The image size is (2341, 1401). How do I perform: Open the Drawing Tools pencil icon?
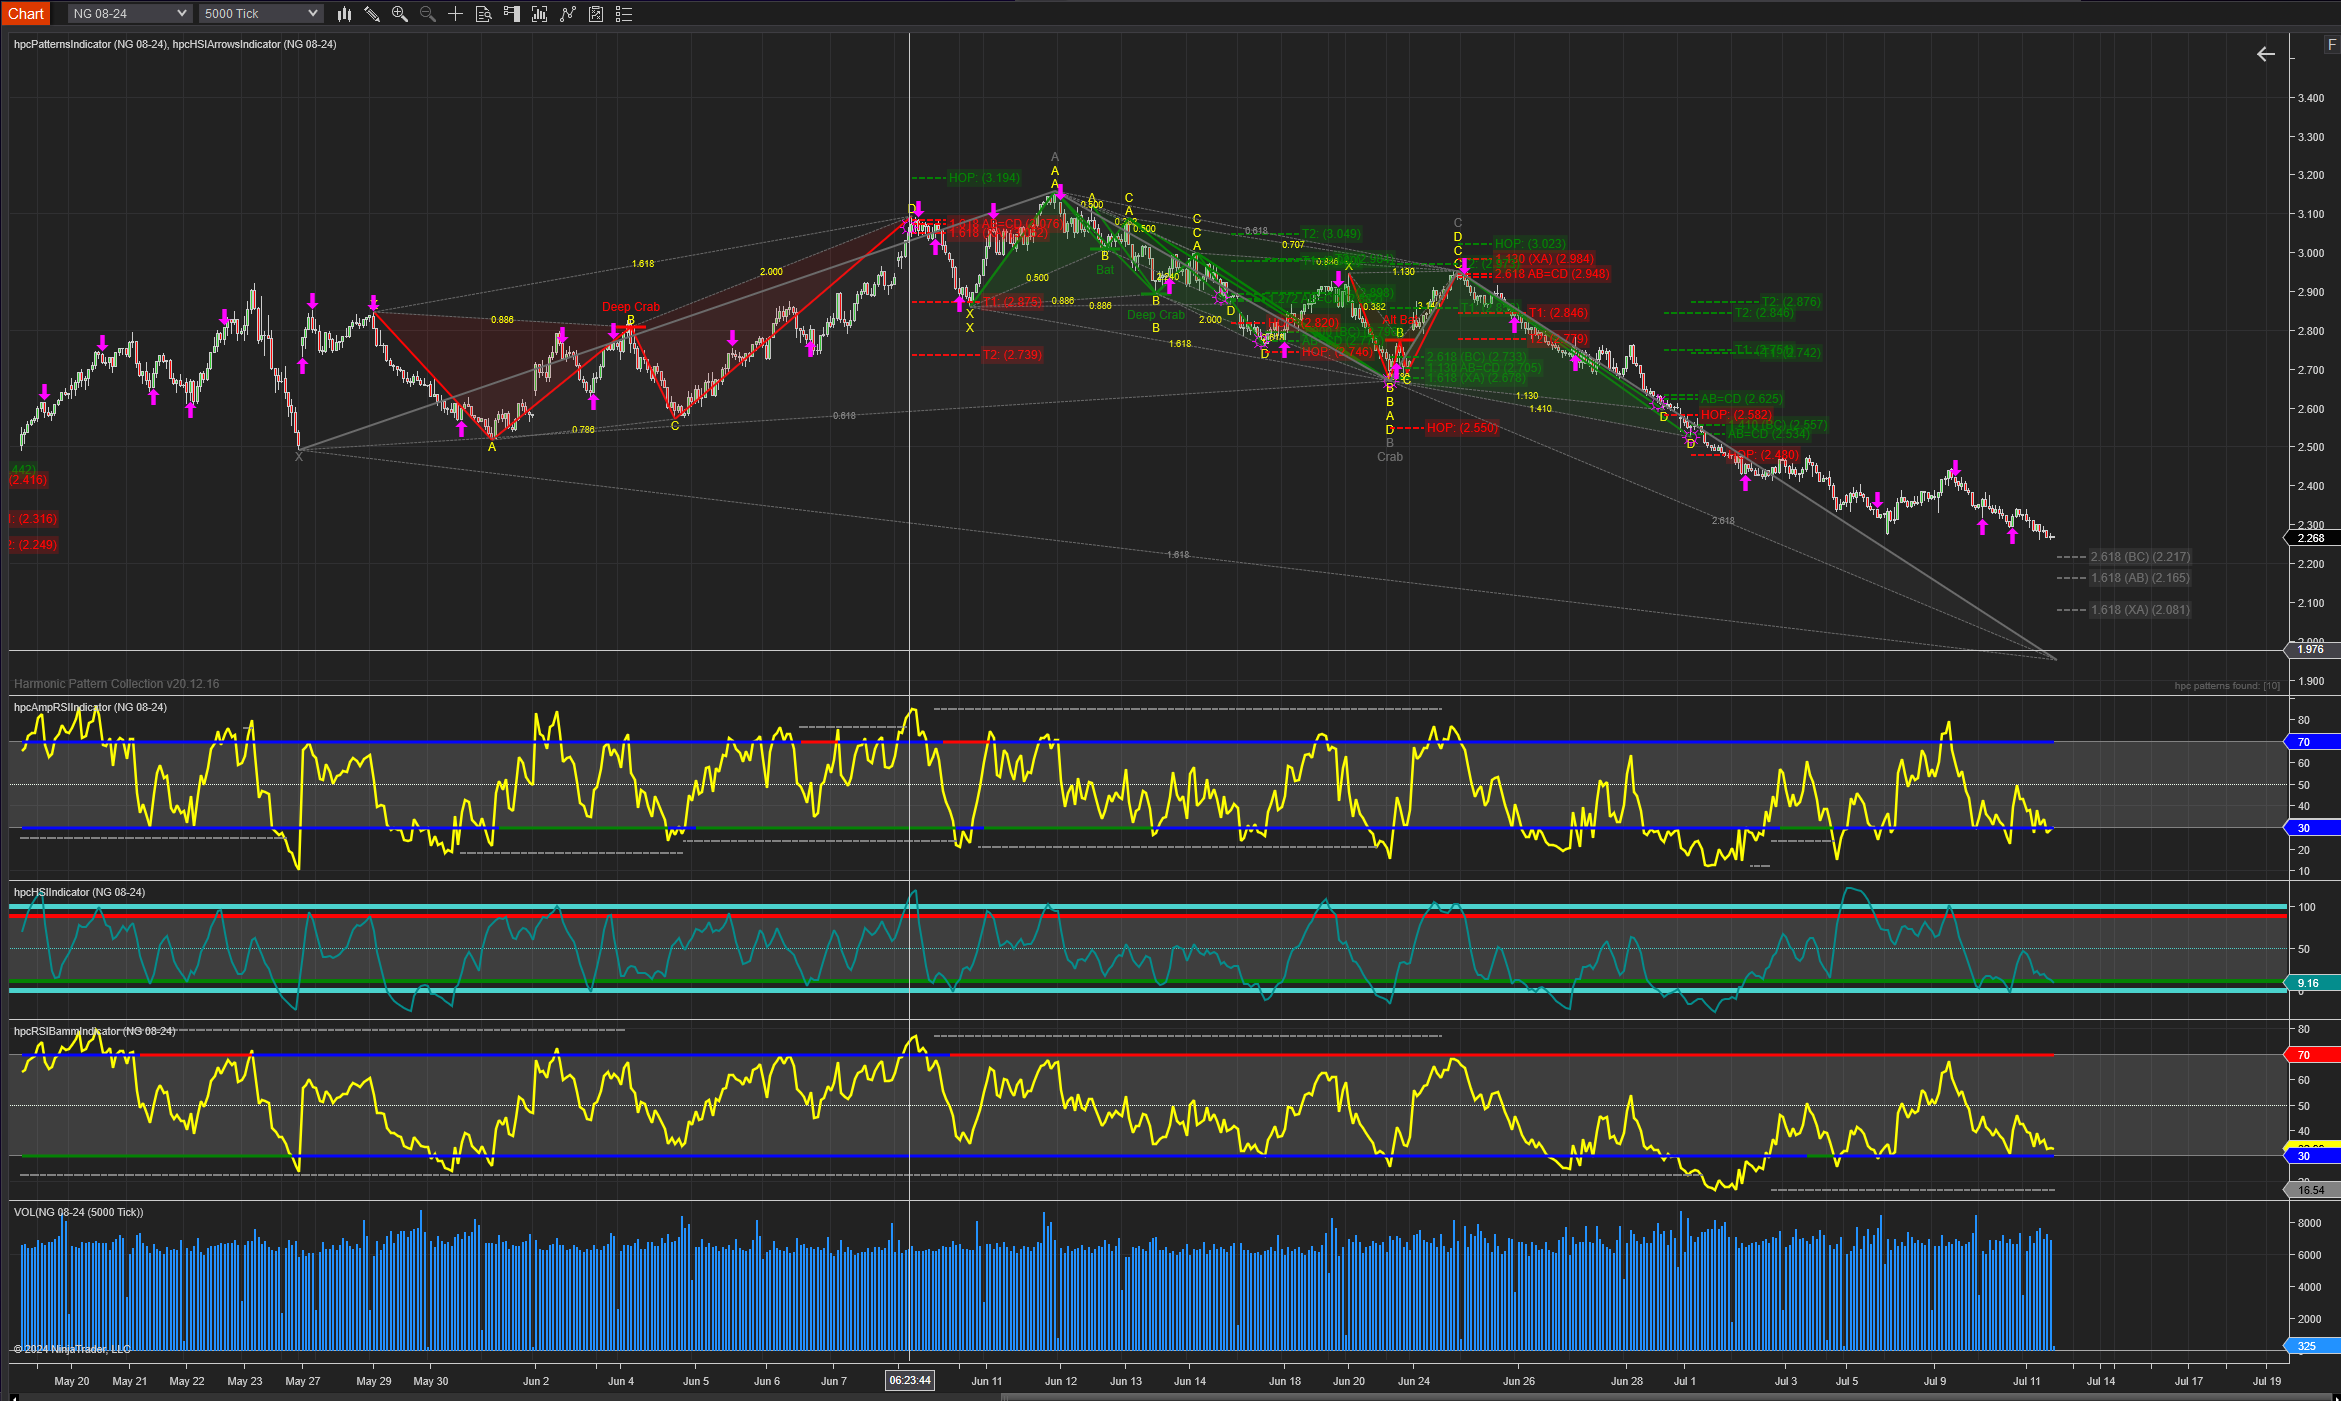tap(372, 14)
